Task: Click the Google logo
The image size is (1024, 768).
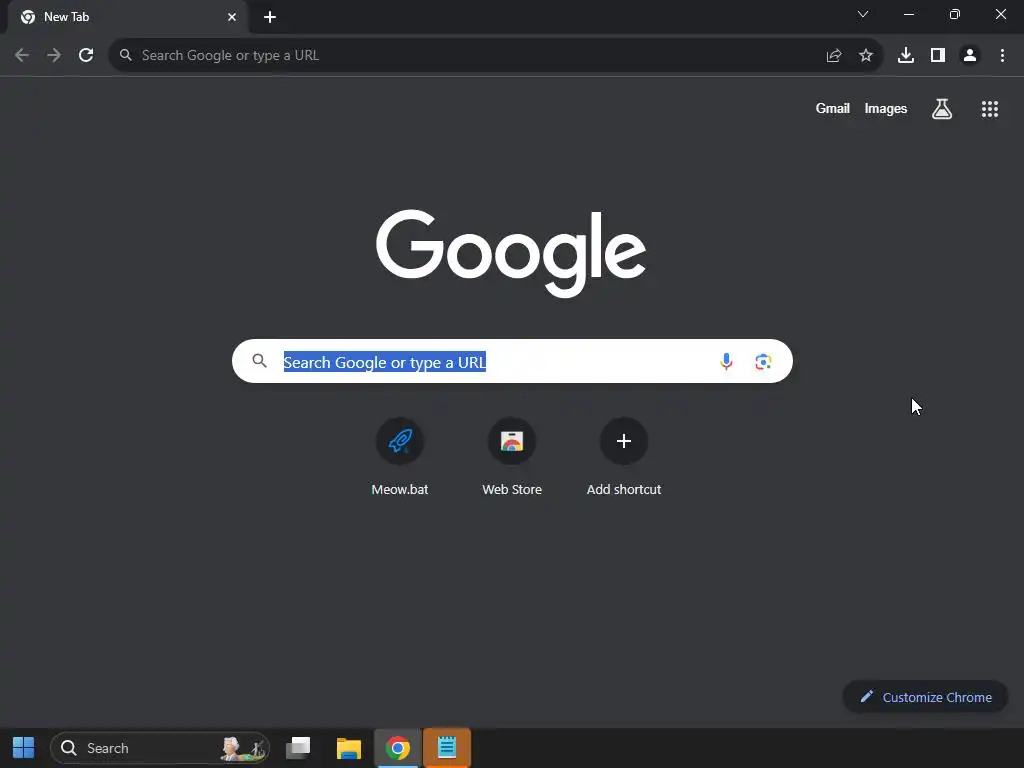Action: [511, 253]
